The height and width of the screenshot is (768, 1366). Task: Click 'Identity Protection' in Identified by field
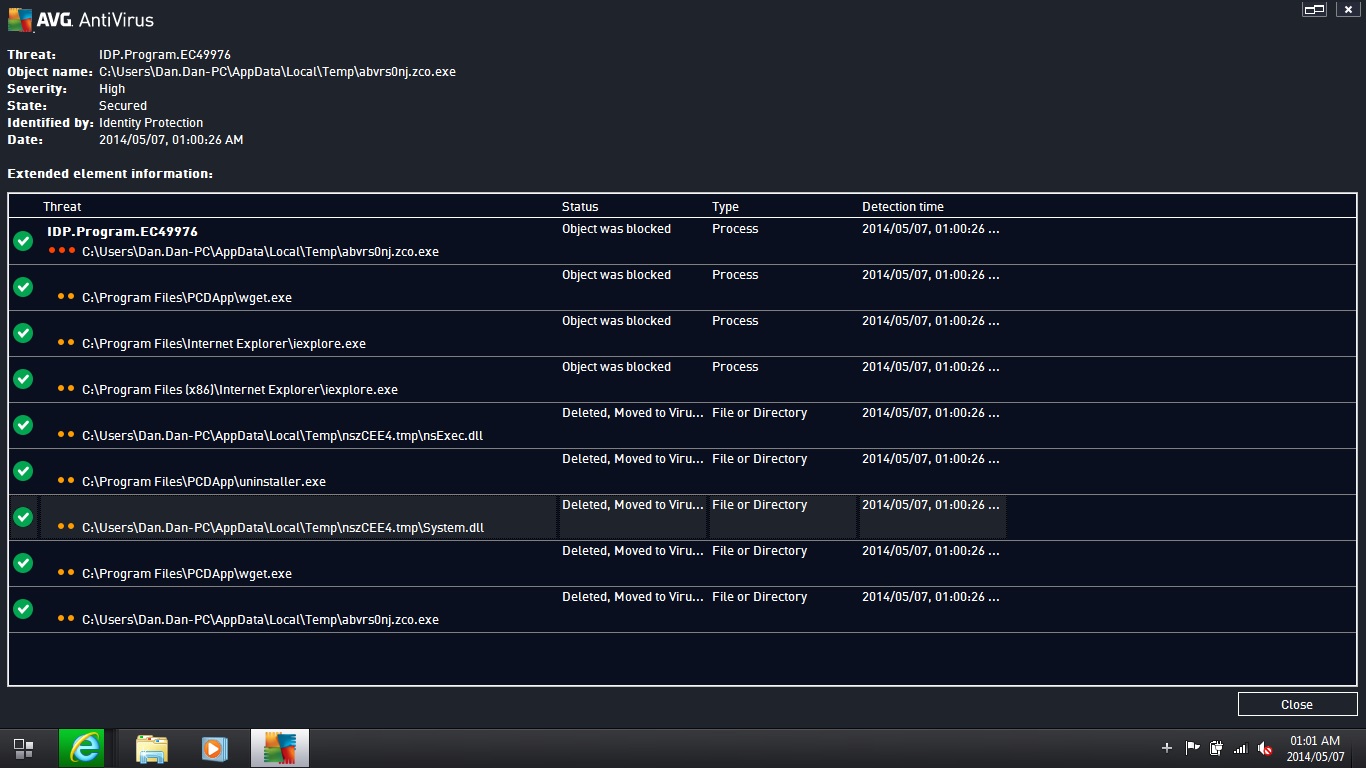point(151,123)
